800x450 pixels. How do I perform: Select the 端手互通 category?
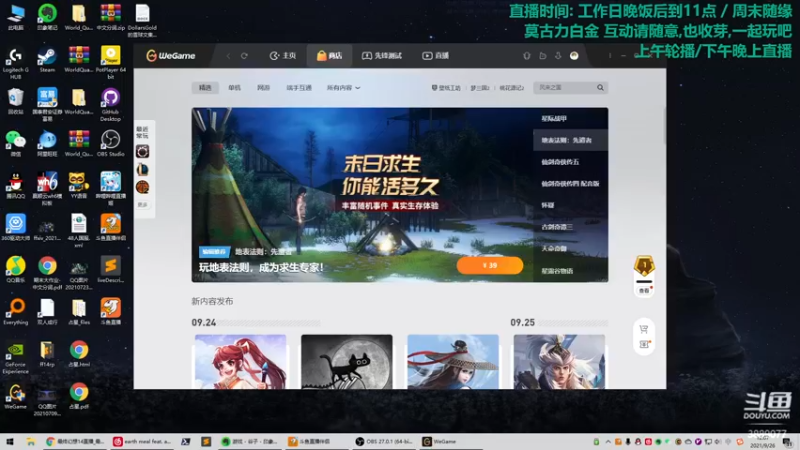click(x=299, y=88)
